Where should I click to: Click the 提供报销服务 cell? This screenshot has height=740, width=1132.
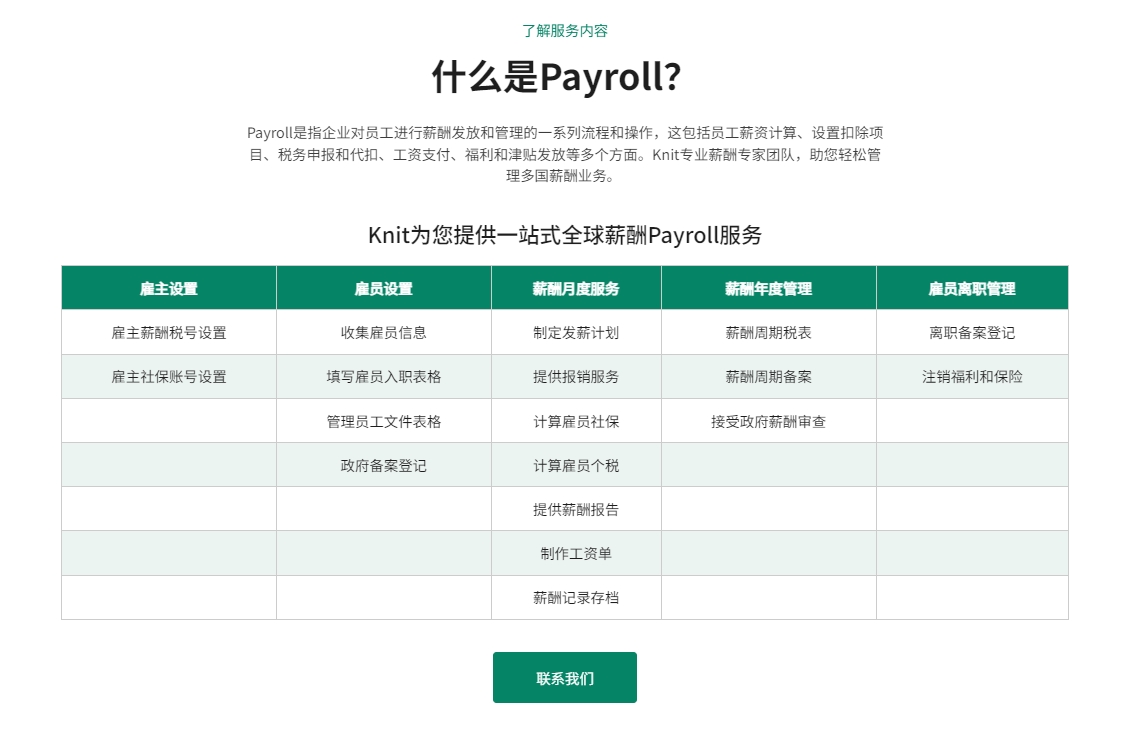(576, 377)
